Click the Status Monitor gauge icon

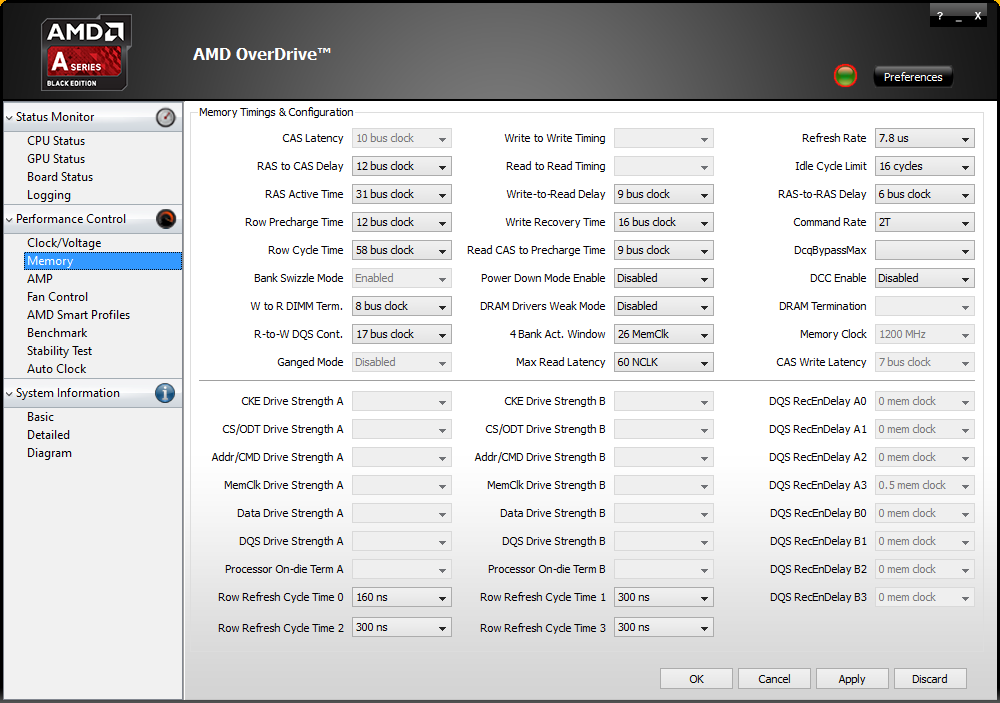click(165, 117)
